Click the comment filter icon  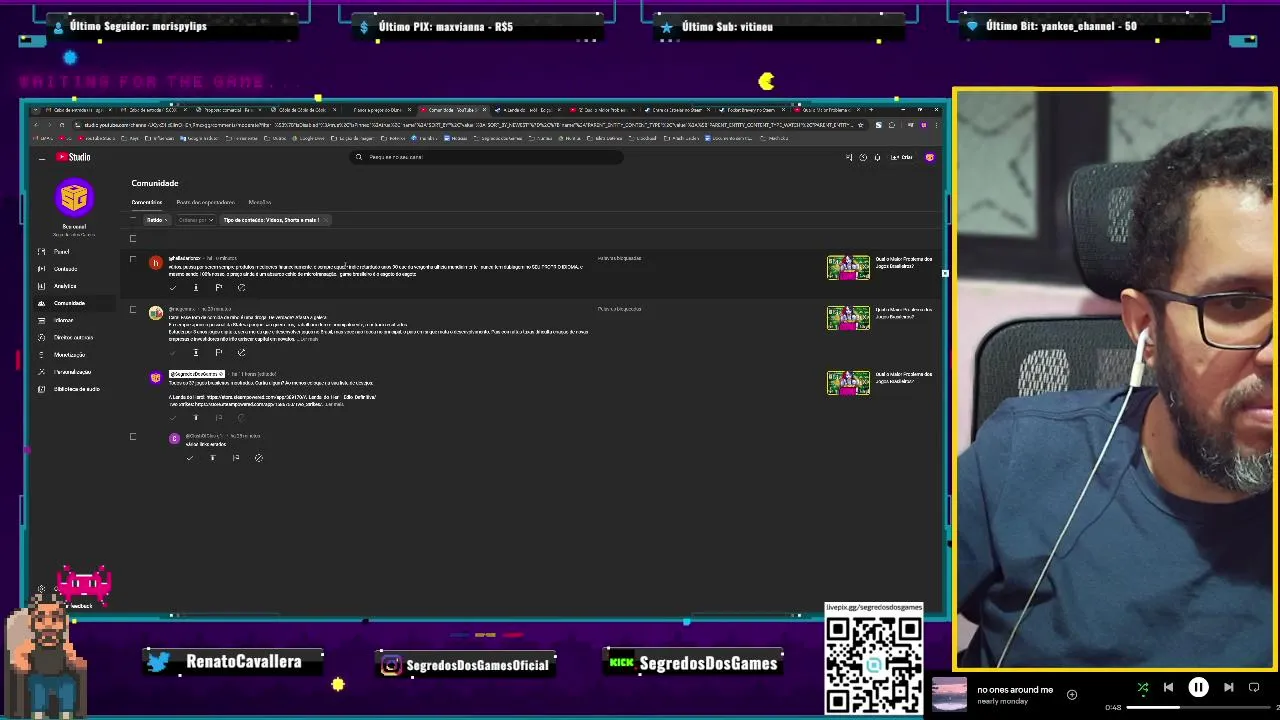tap(134, 220)
